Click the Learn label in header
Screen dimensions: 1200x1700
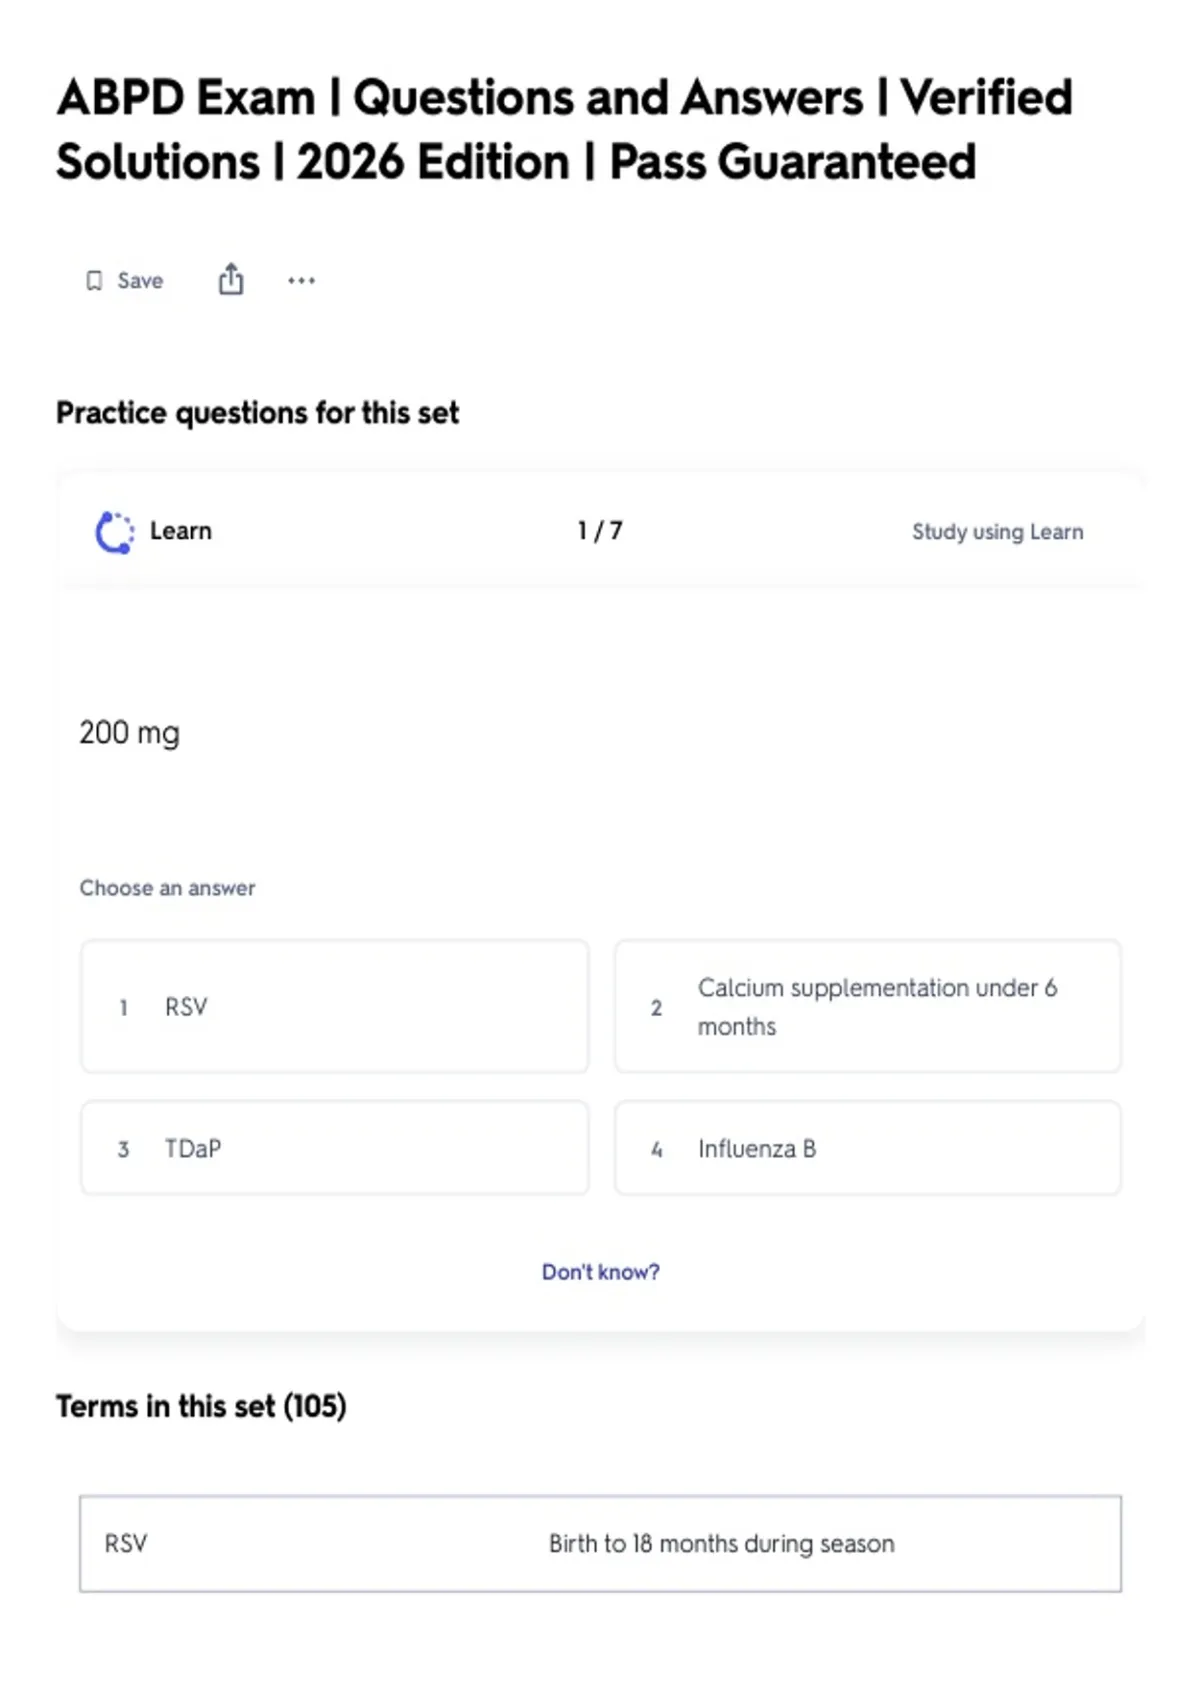tap(181, 531)
